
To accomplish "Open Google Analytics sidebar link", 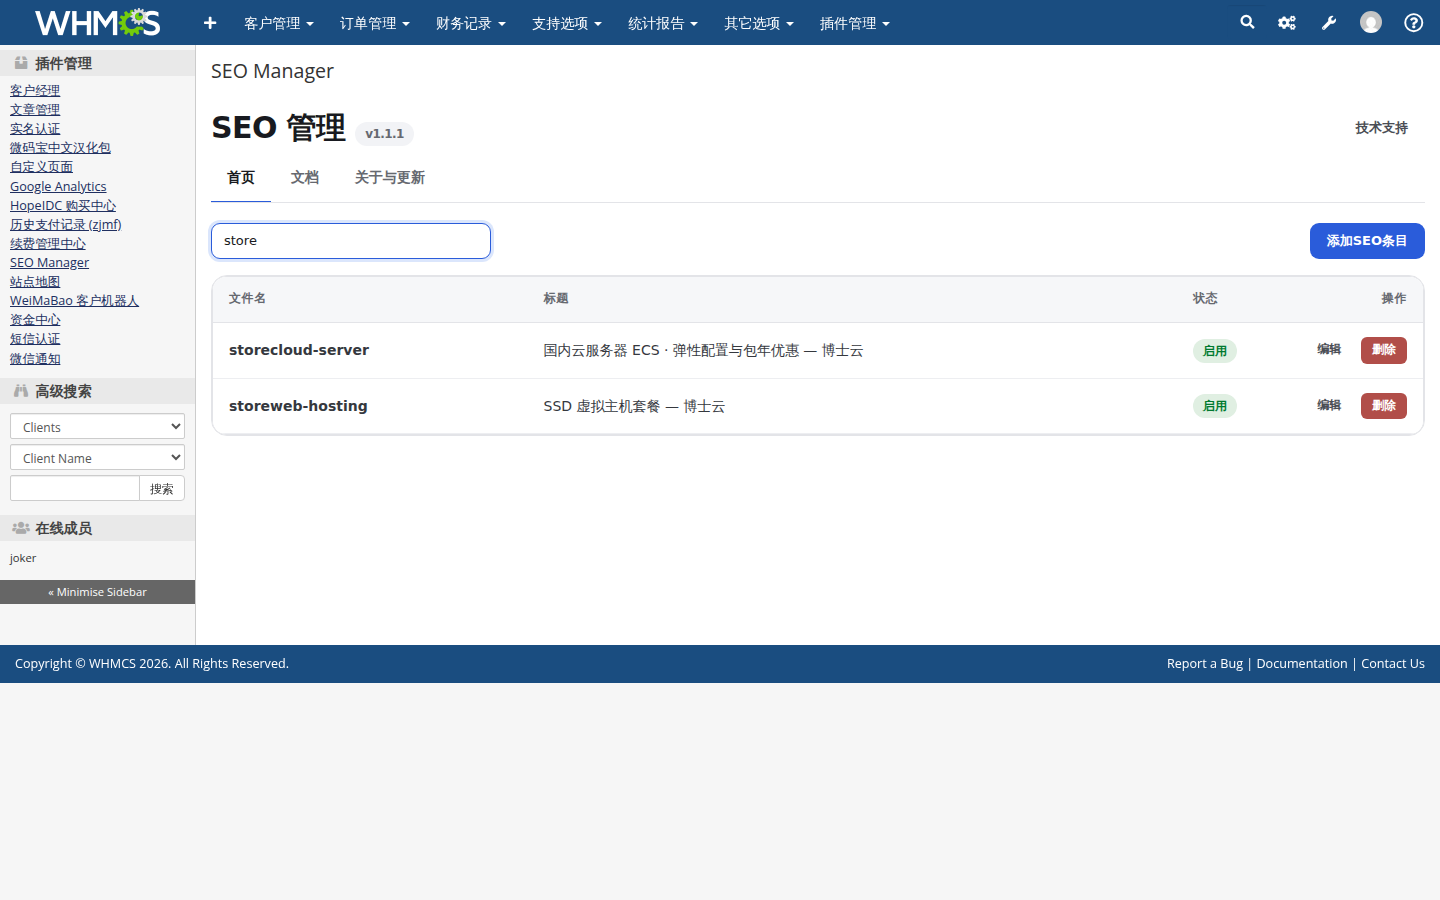I will [58, 186].
